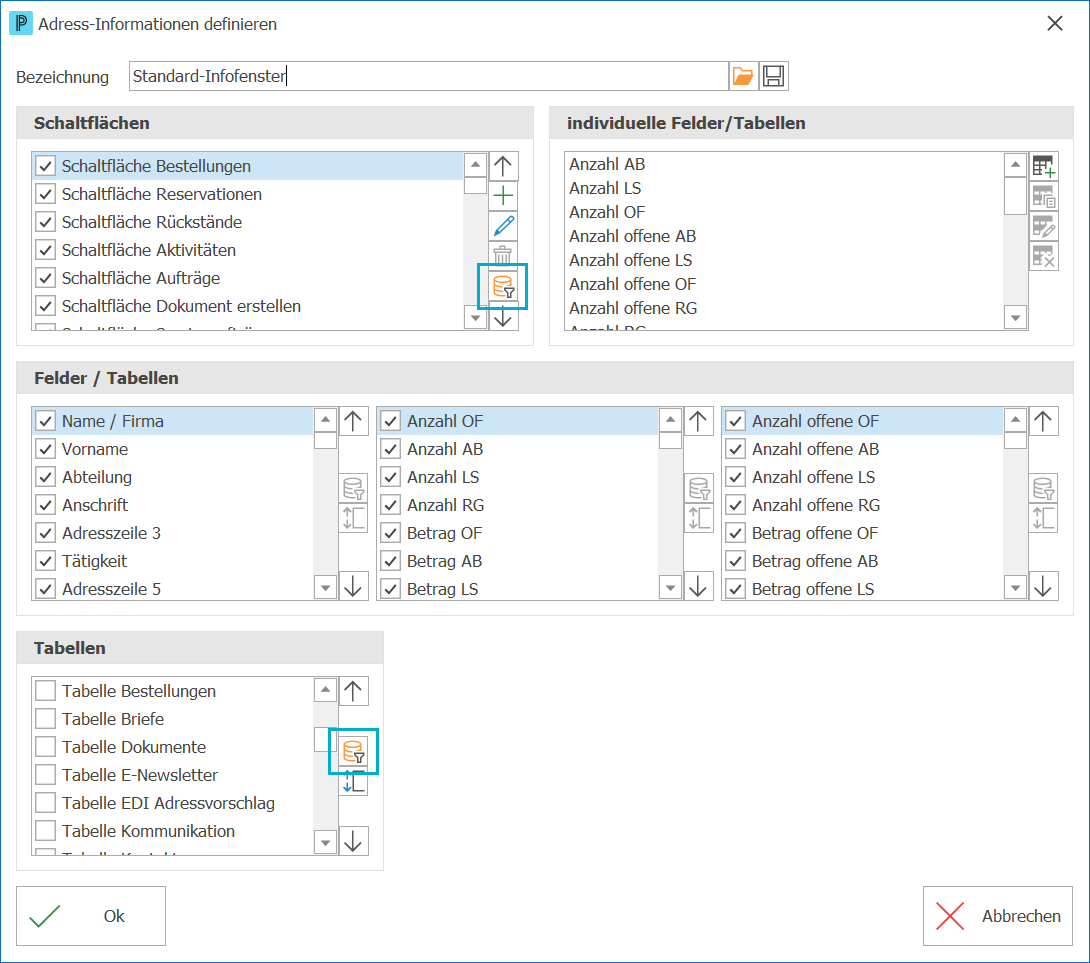Screen dimensions: 1090x963
Task: Open database filter for Schaltflächen list
Action: [x=503, y=286]
